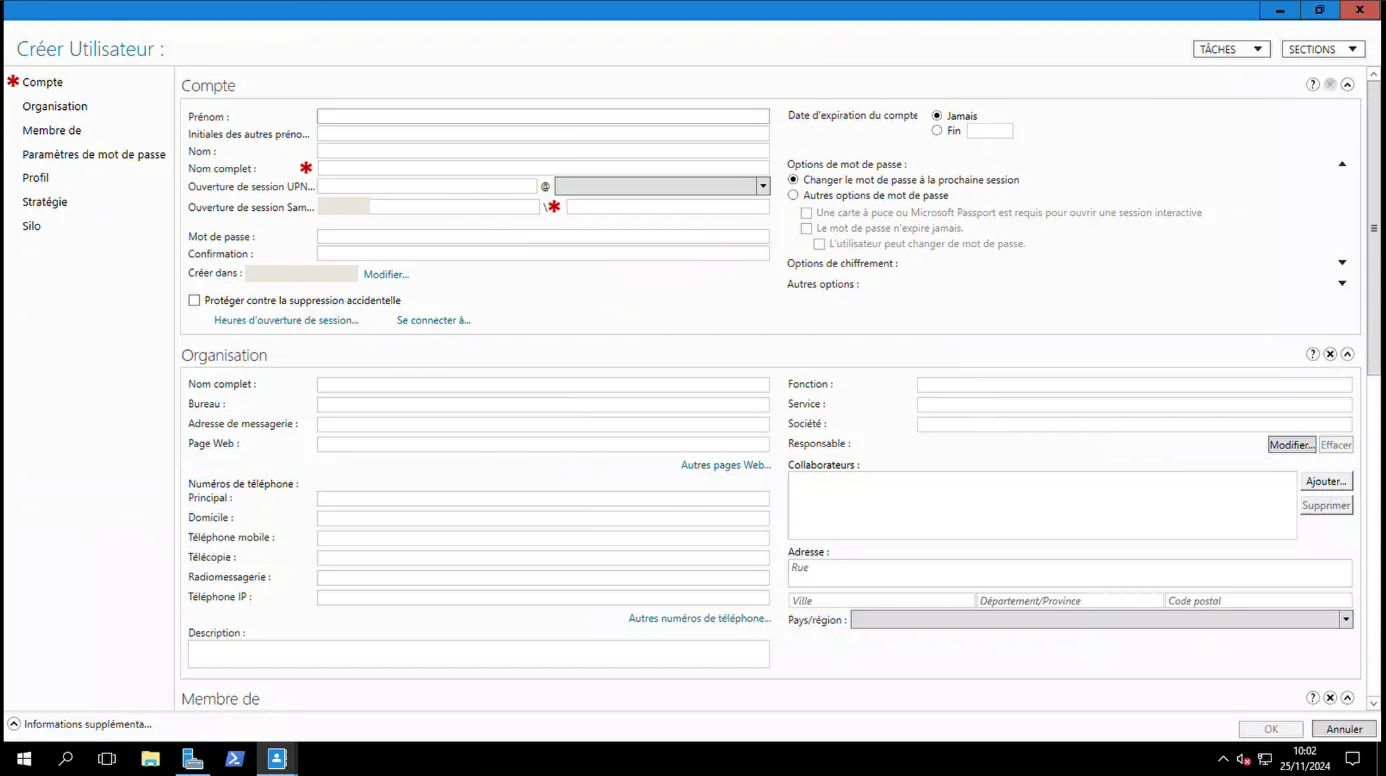1386x776 pixels.
Task: Select Autres options de mot de passe
Action: [793, 196]
